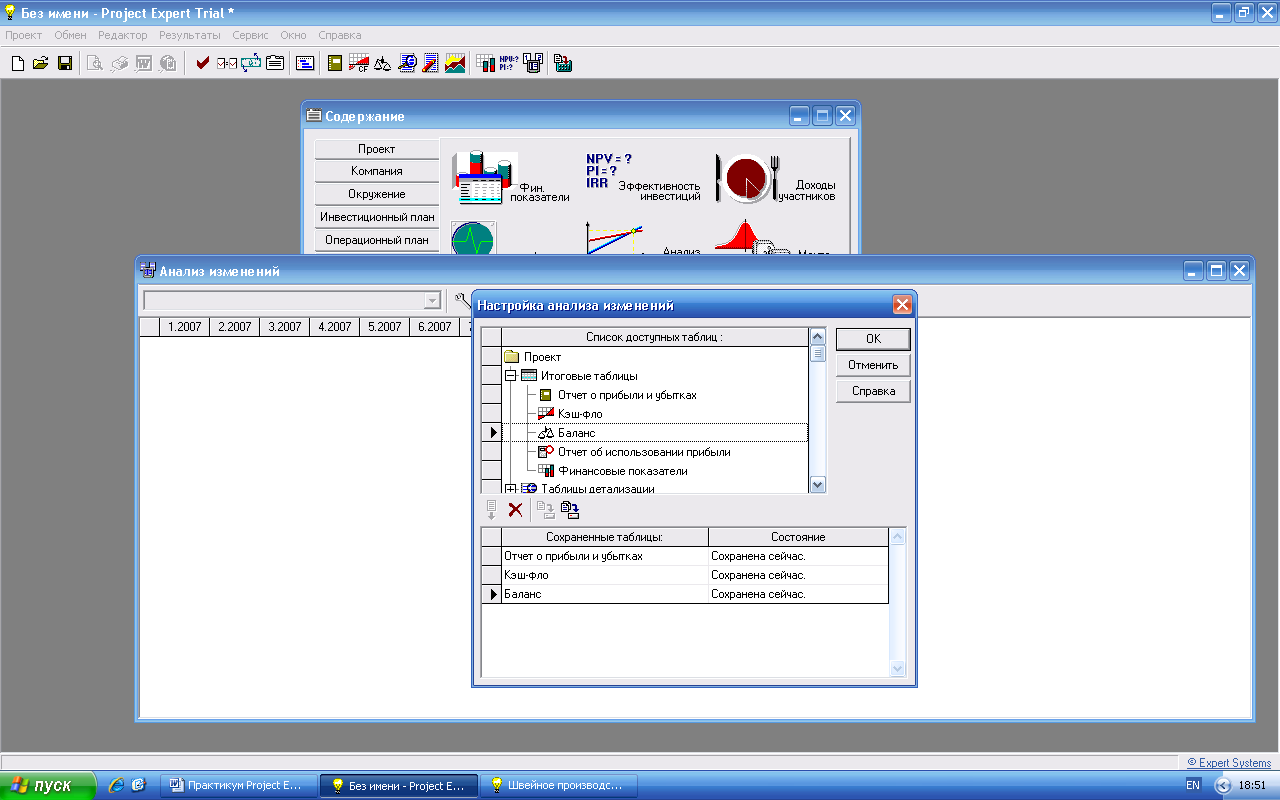Click the save-all-tables icon in the dialog

570,510
